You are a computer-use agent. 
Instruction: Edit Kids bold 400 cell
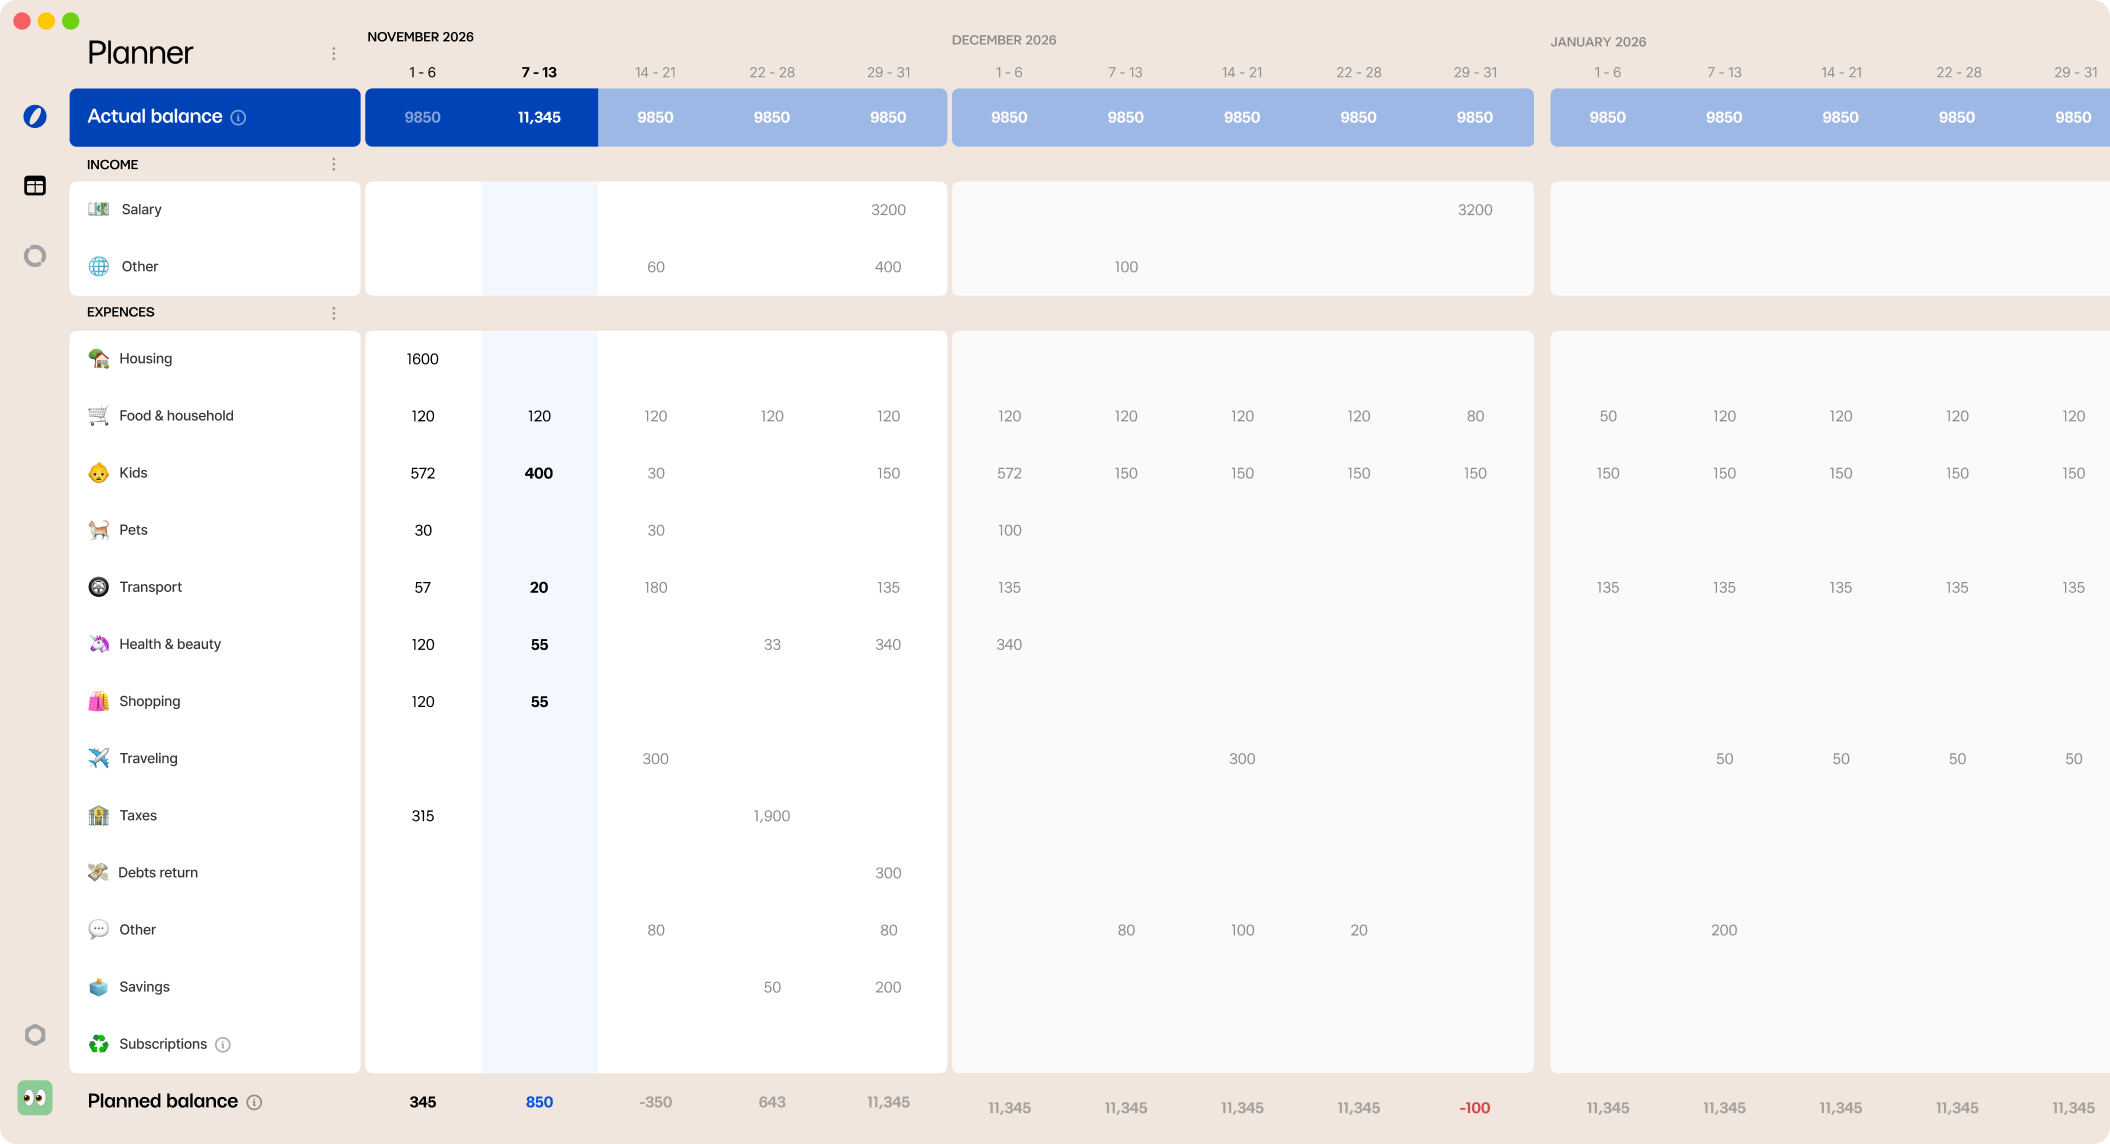coord(539,473)
